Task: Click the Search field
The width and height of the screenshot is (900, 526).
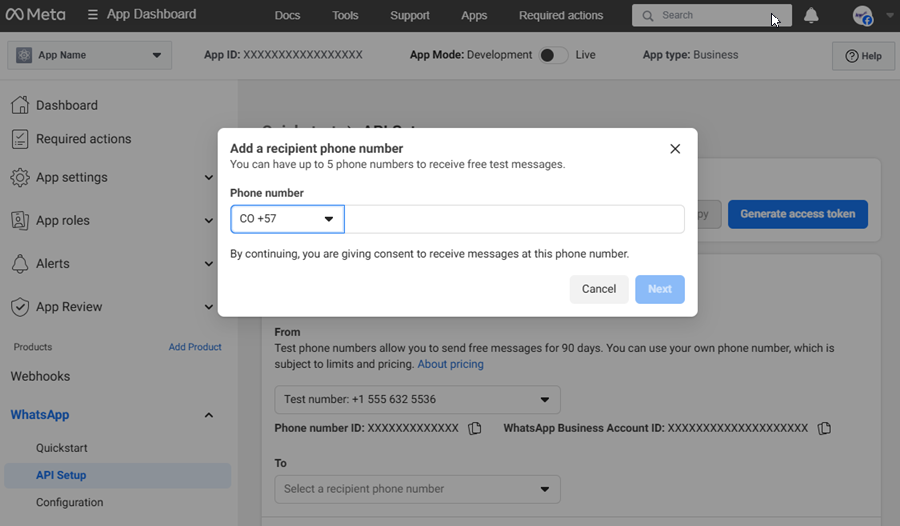Action: (712, 16)
